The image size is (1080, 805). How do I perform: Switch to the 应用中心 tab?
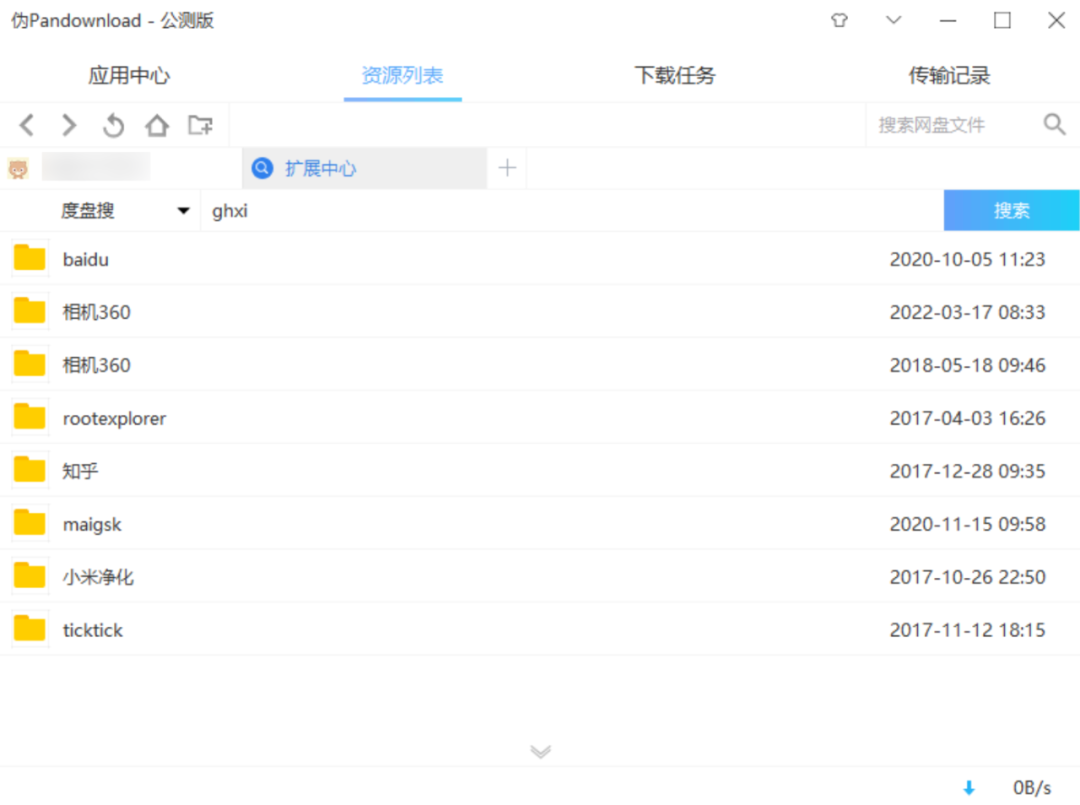(129, 75)
